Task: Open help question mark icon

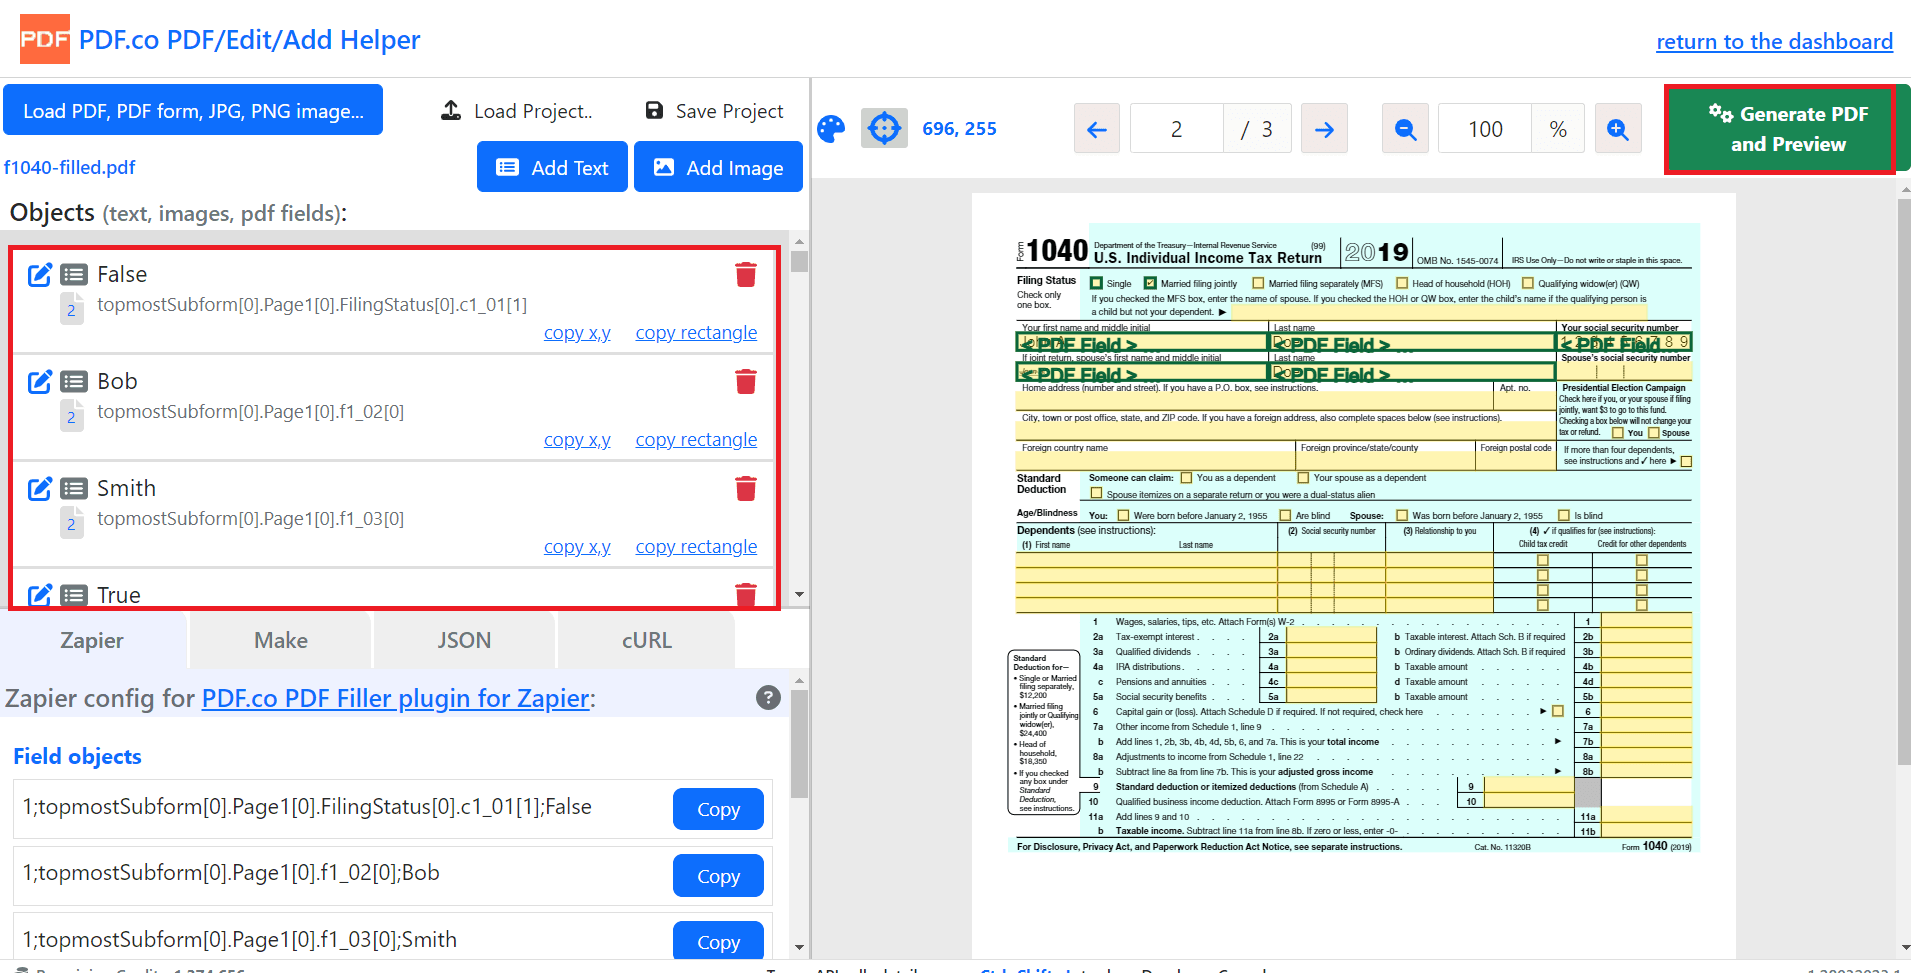Action: 768,698
